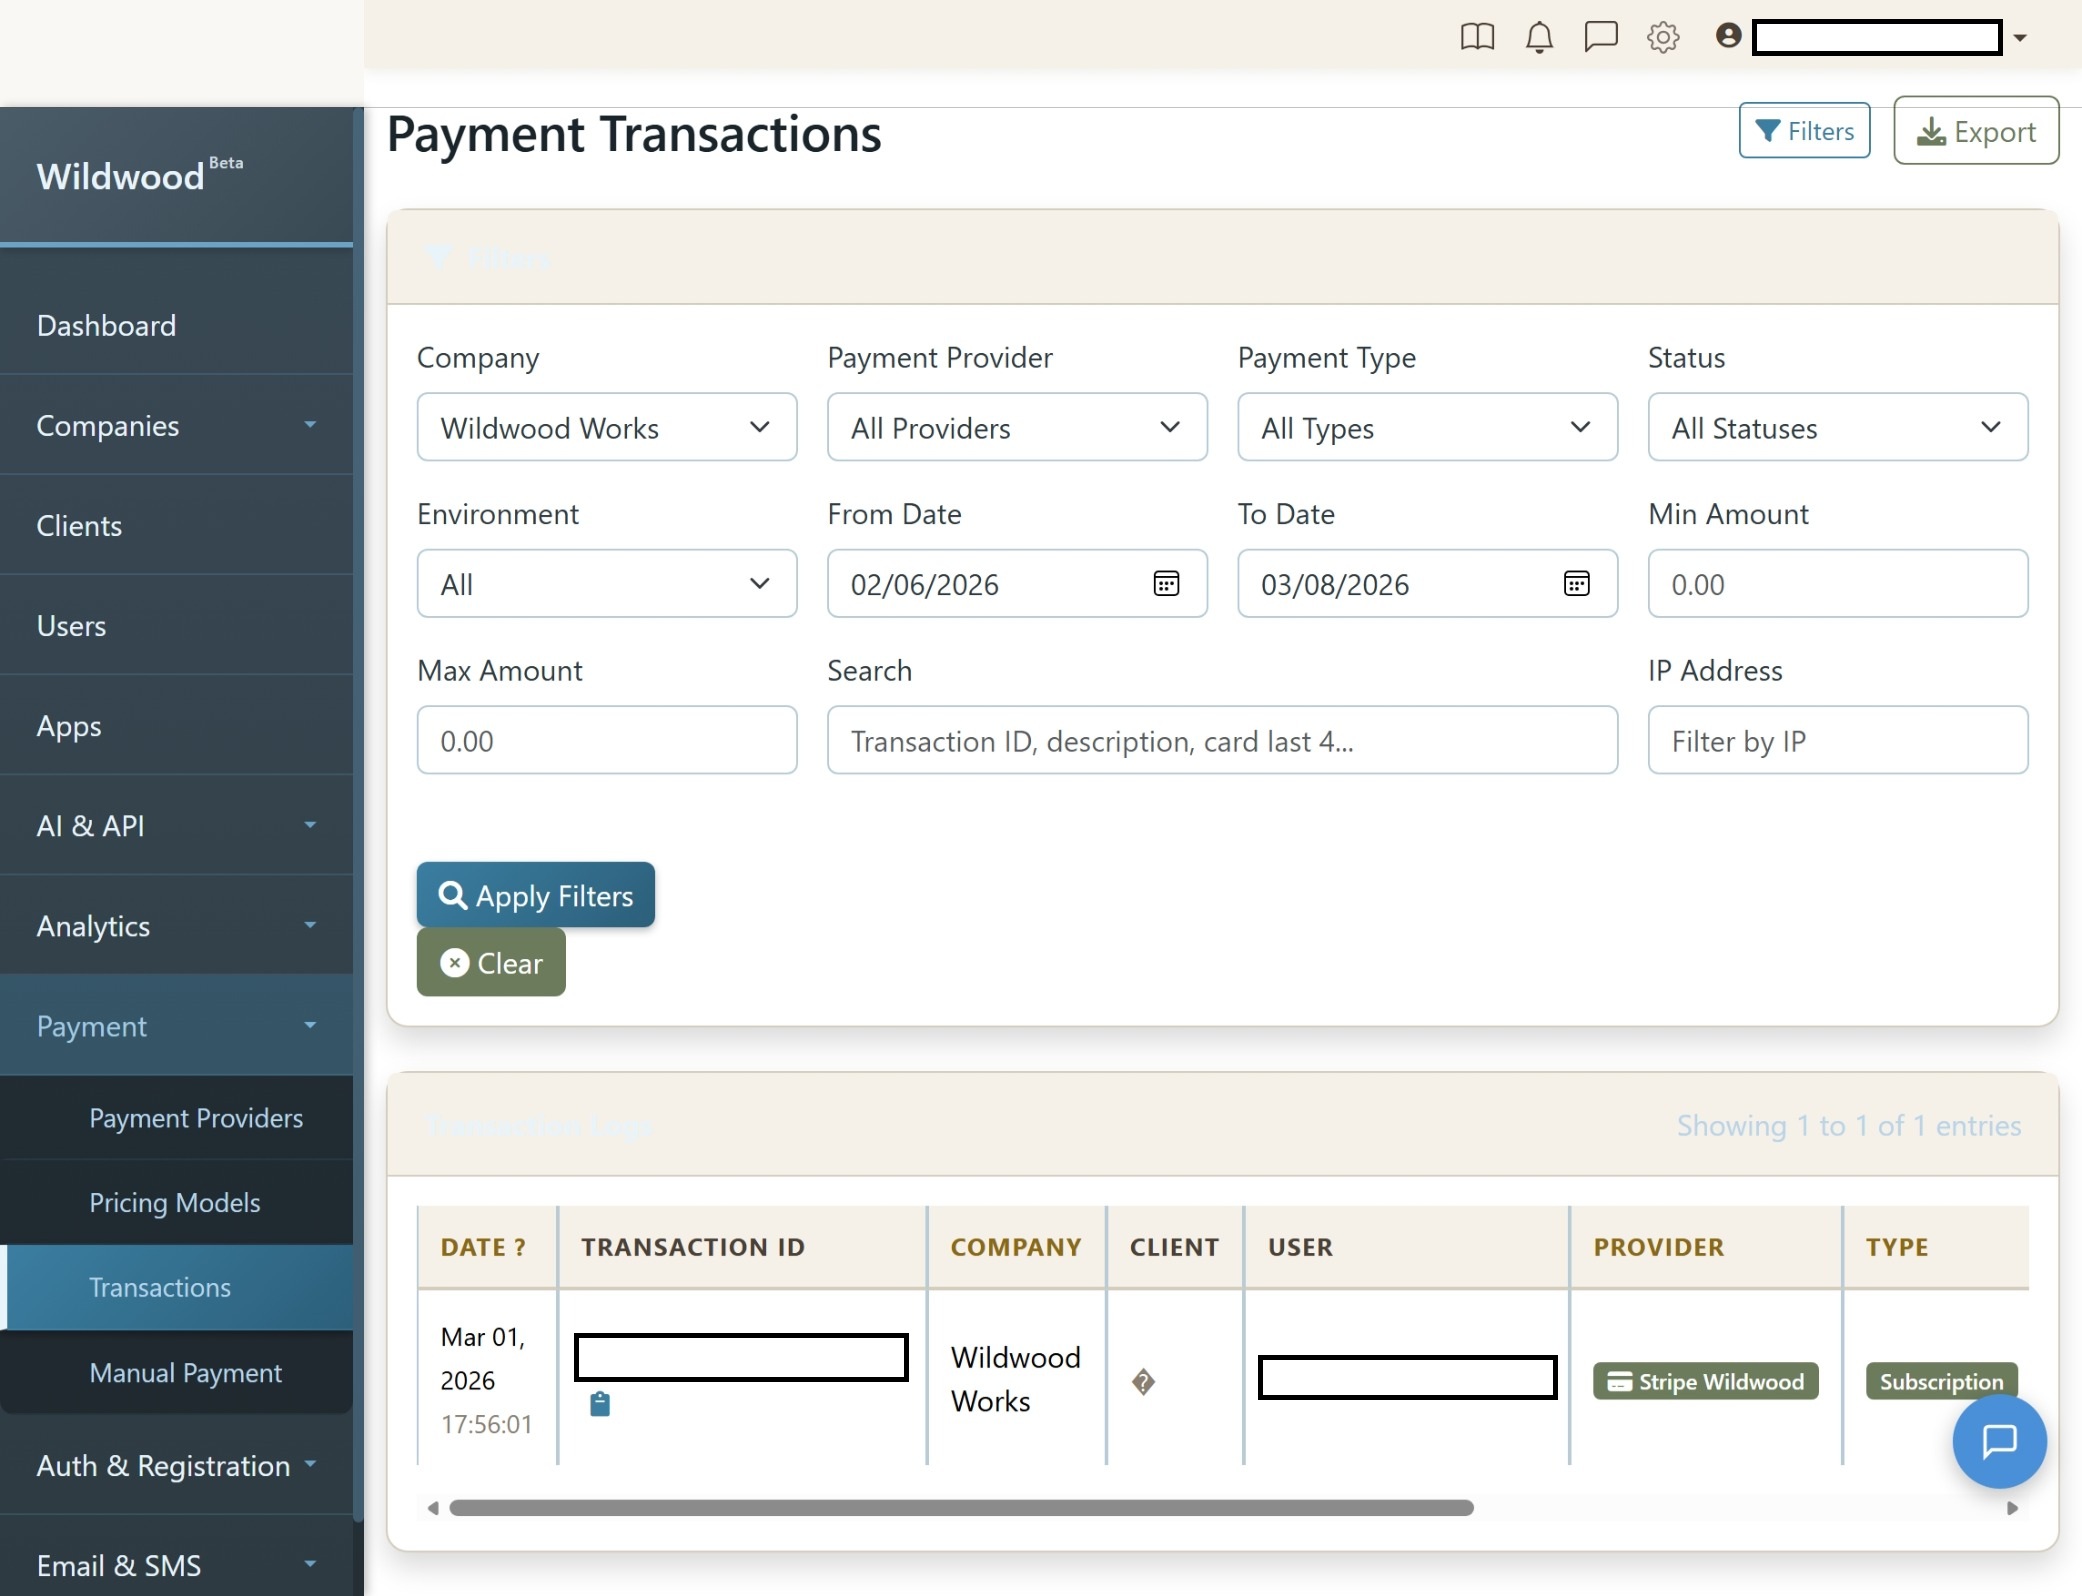Export transactions using the Export button

click(1976, 130)
